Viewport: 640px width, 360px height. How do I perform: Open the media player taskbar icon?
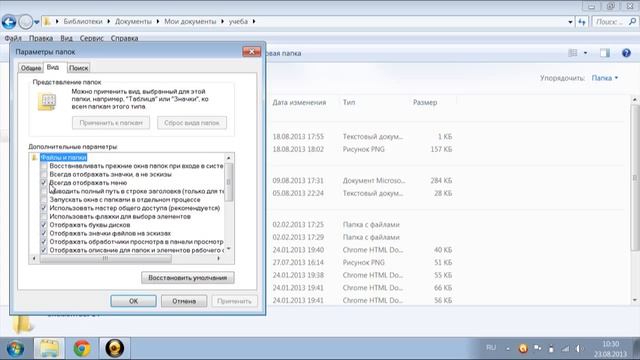click(115, 349)
